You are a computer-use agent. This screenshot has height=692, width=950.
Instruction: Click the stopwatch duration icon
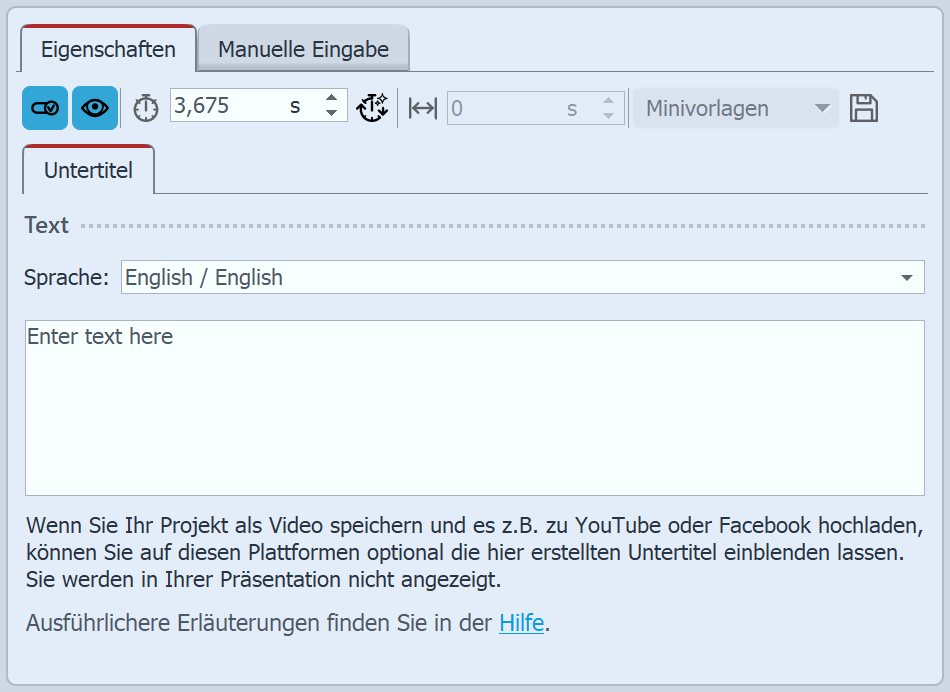click(144, 107)
